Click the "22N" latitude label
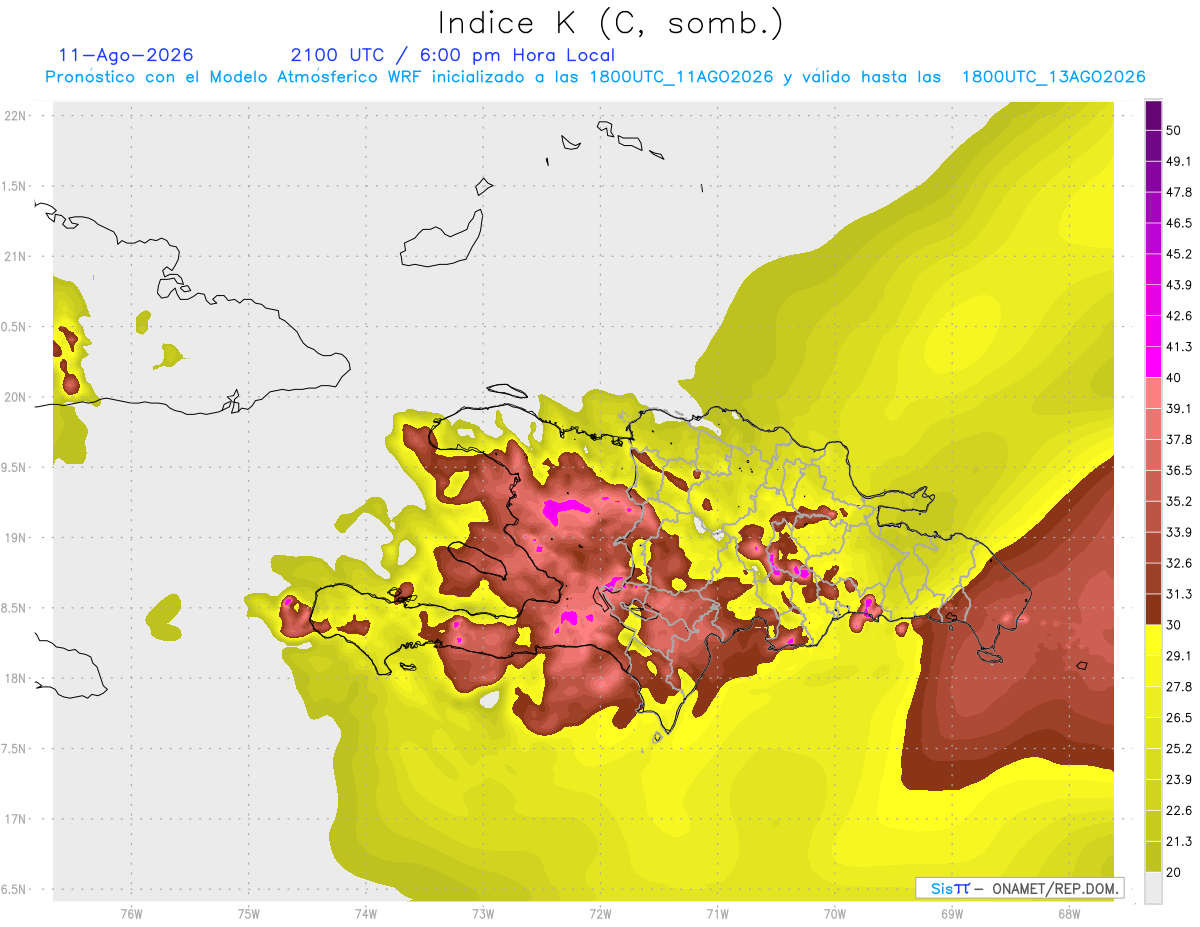 point(17,115)
